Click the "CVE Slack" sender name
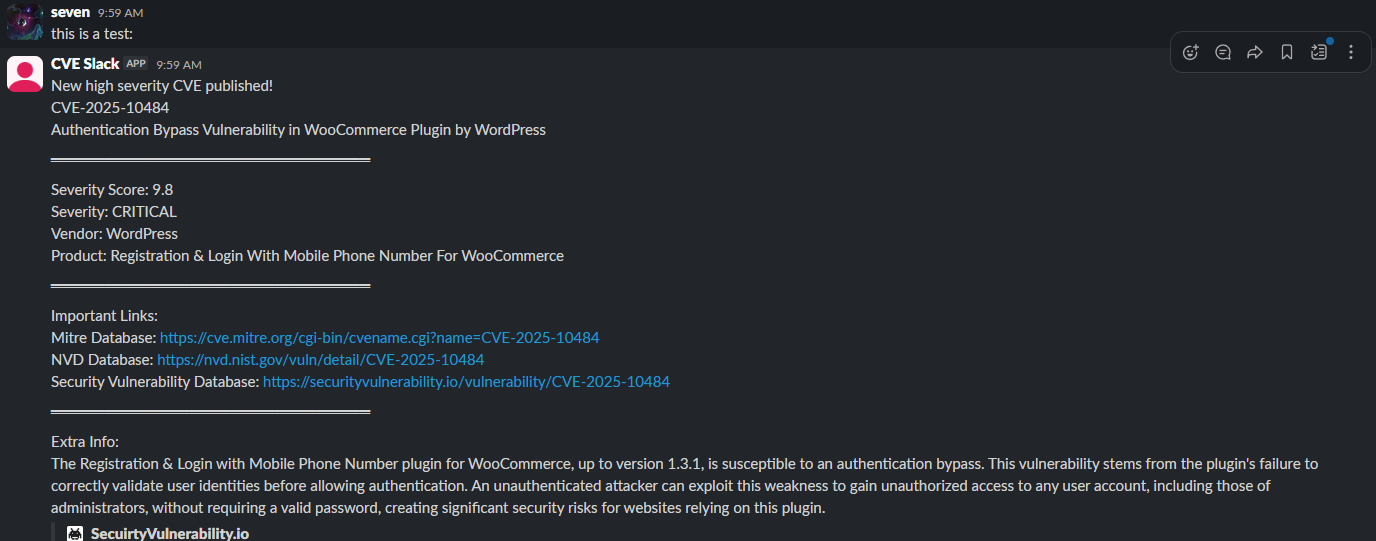The image size is (1376, 541). pyautogui.click(x=85, y=64)
